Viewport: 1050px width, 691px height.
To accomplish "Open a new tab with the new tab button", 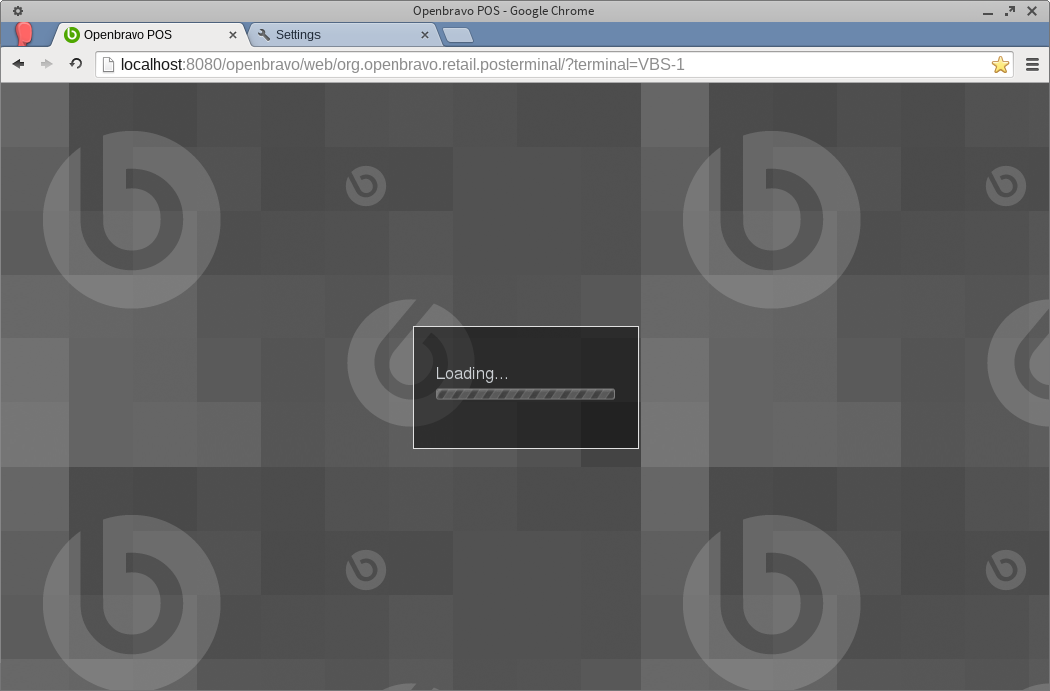I will pyautogui.click(x=458, y=36).
